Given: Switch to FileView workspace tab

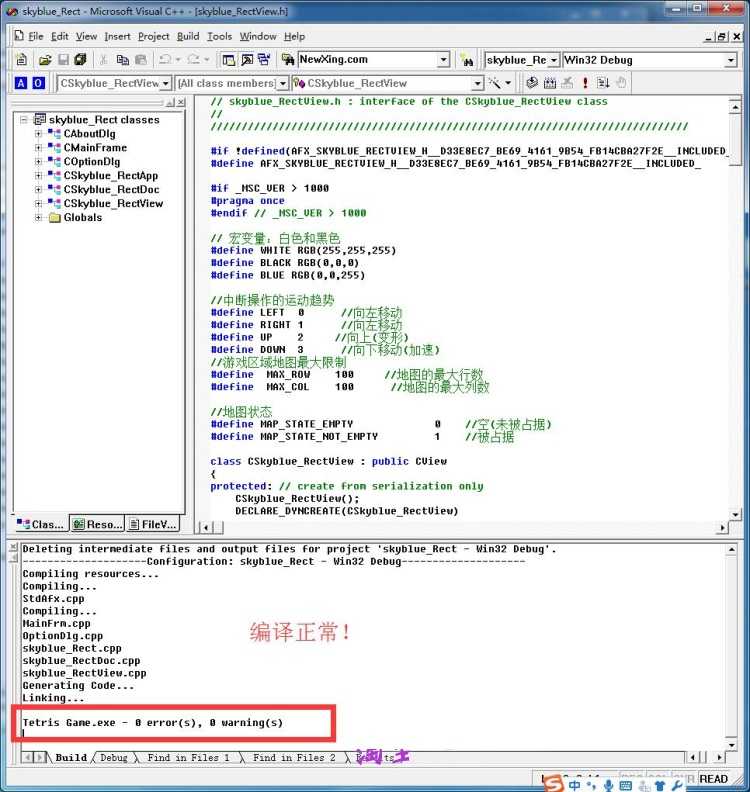Looking at the screenshot, I should 153,524.
